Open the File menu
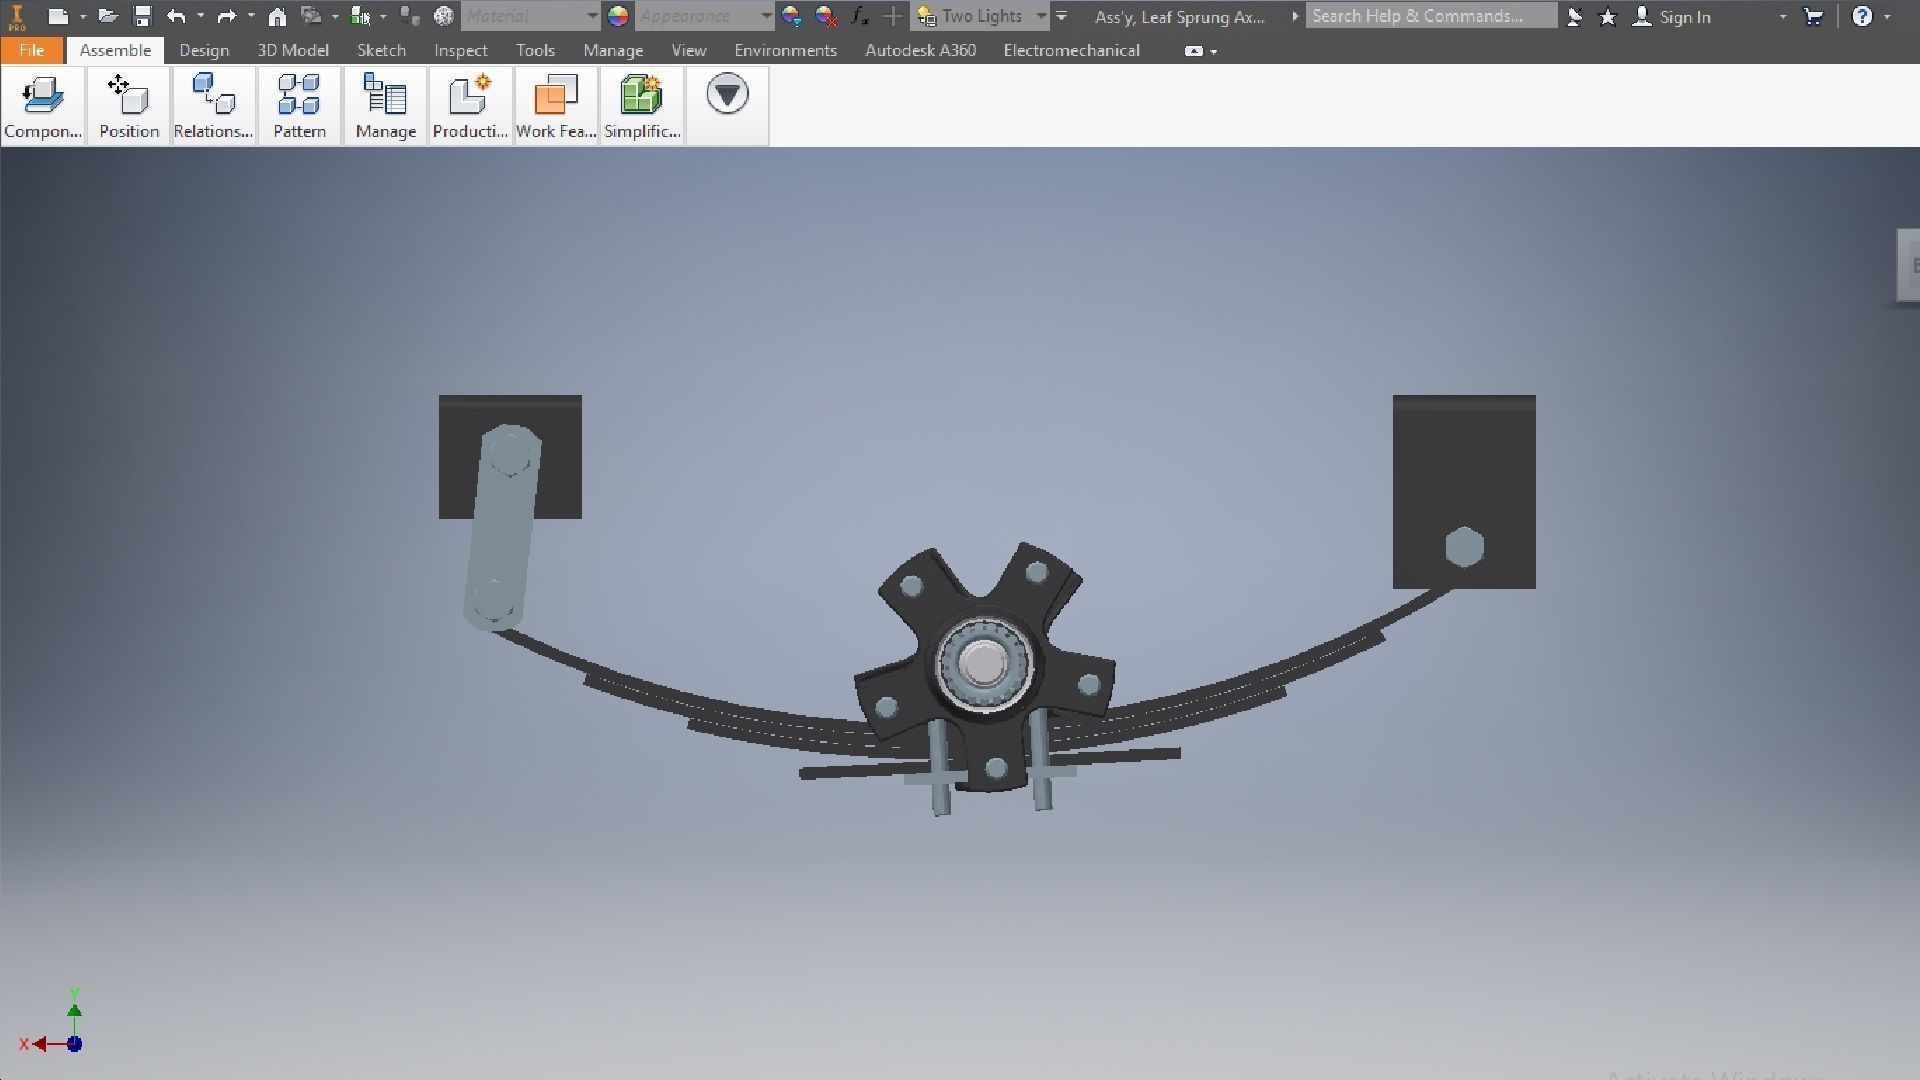1920x1080 pixels. click(32, 50)
